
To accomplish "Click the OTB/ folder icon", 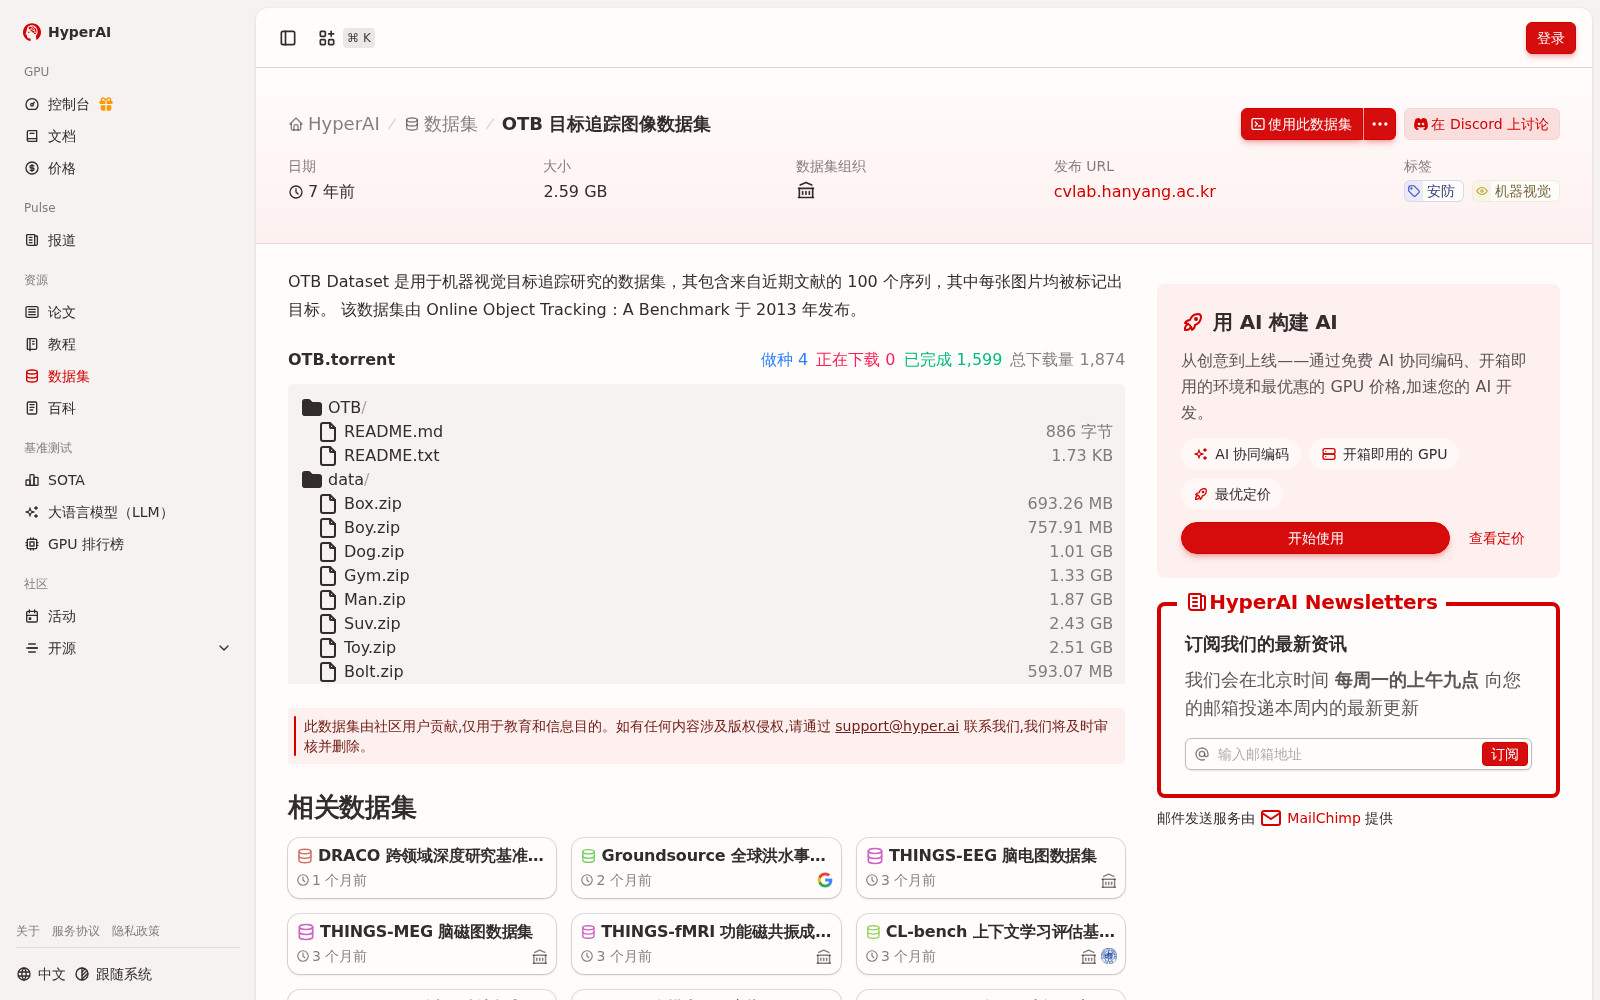I will pyautogui.click(x=312, y=407).
